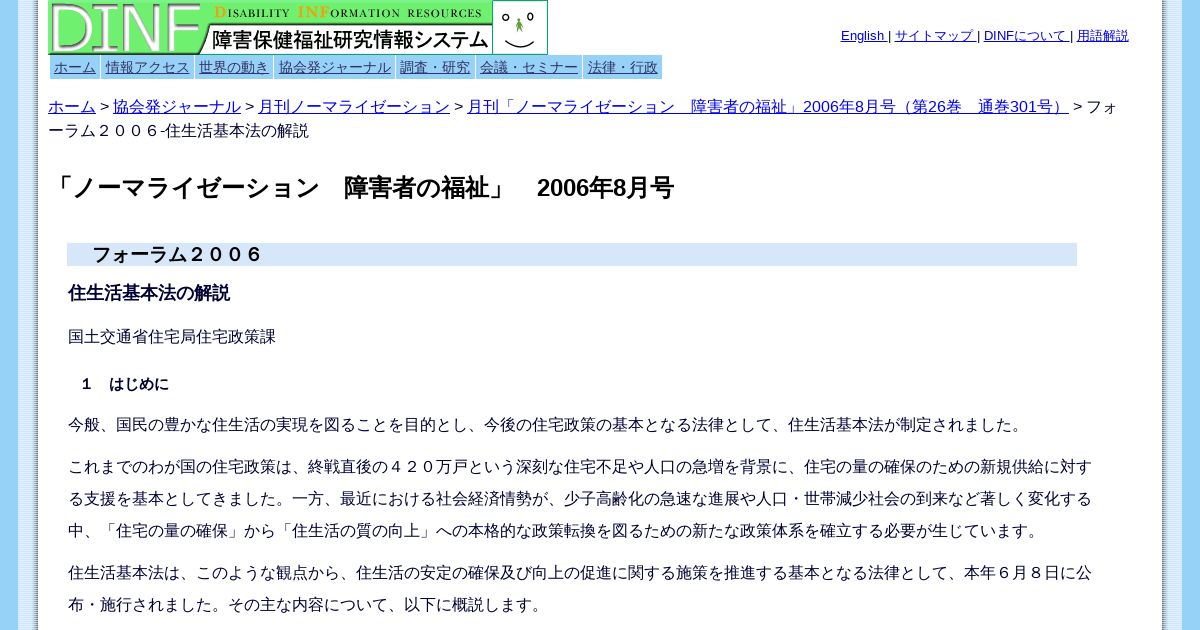
Task: Open the 用語解説 link
Action: tap(1103, 36)
